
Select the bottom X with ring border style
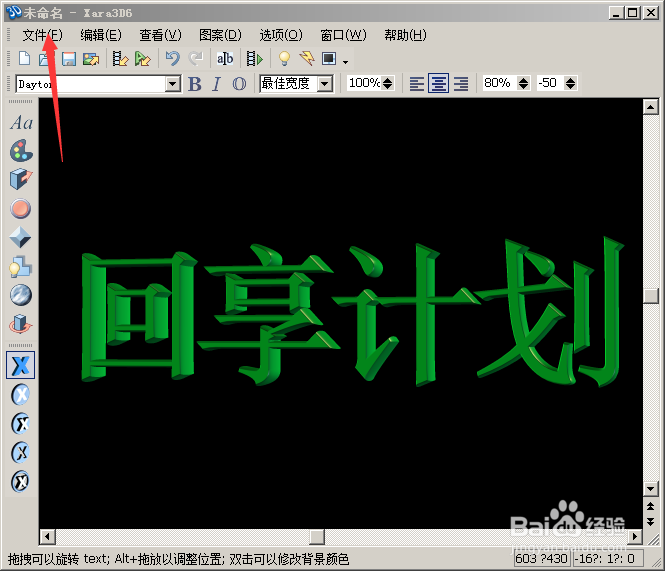(x=21, y=481)
